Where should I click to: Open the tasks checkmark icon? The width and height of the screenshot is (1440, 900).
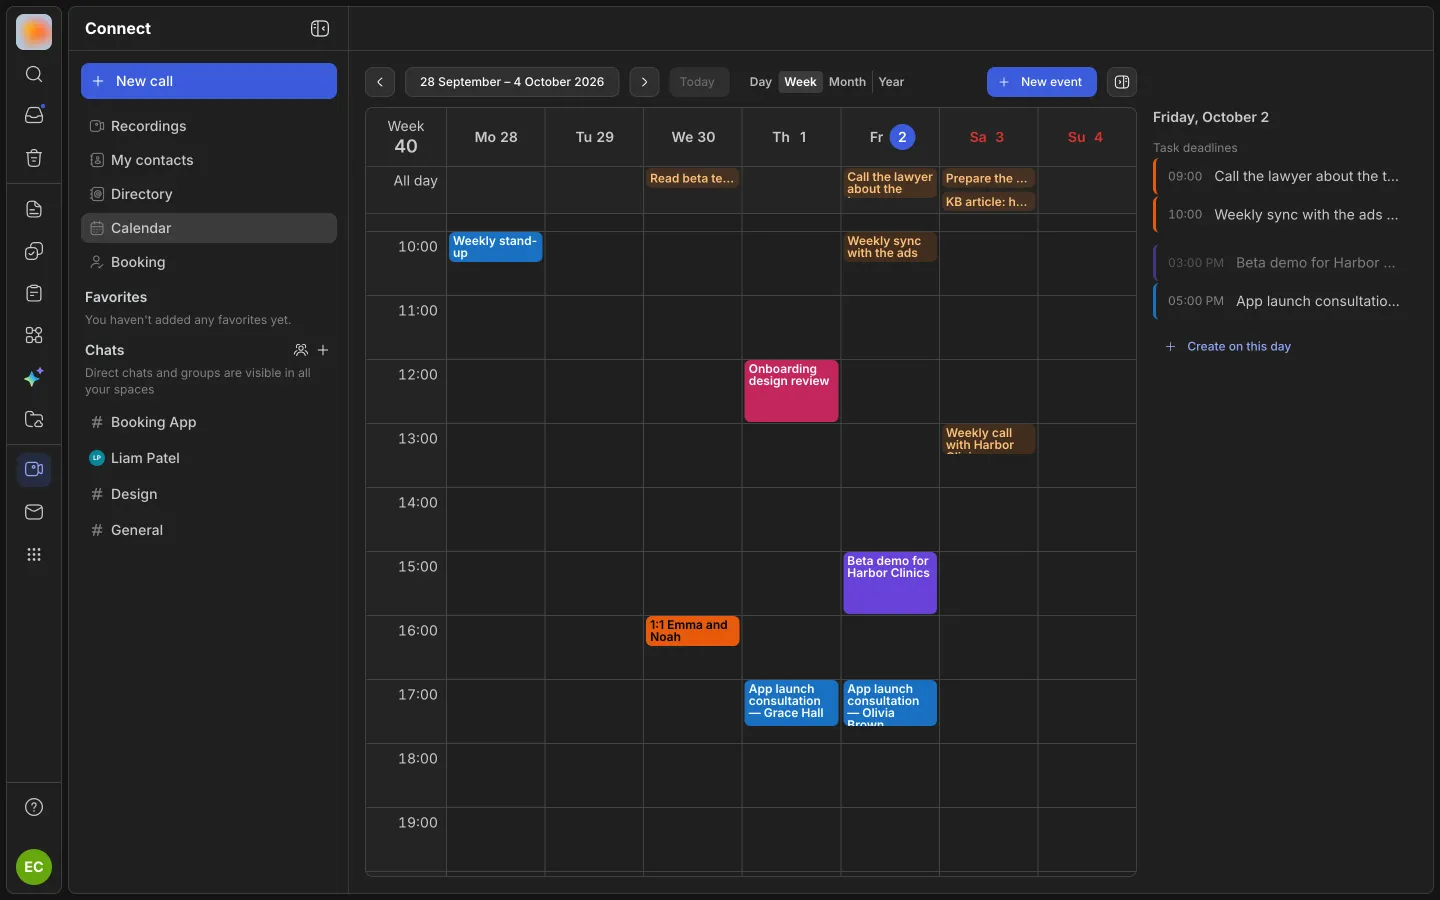coord(34,251)
